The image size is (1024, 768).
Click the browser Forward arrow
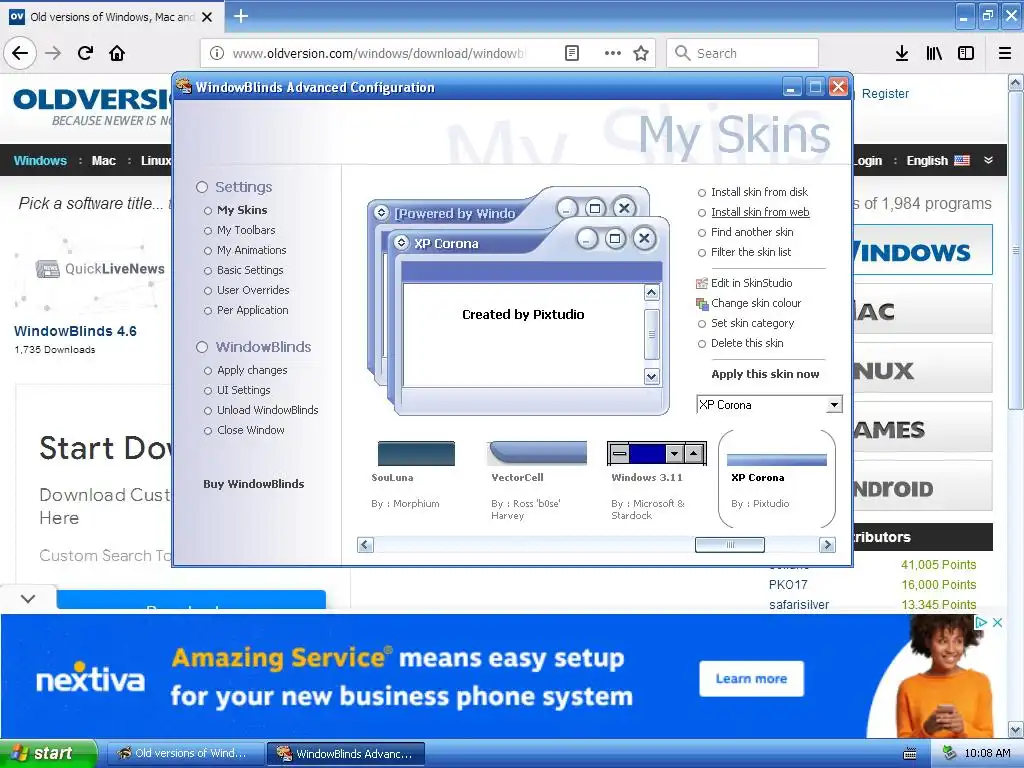(53, 53)
